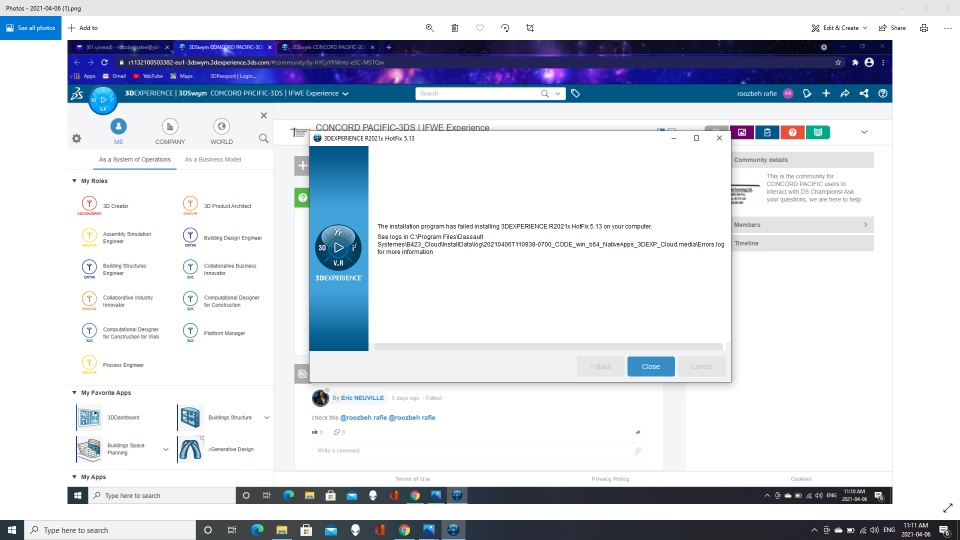The height and width of the screenshot is (540, 960).
Task: Collapse the My Favorite Apps section
Action: click(x=75, y=392)
